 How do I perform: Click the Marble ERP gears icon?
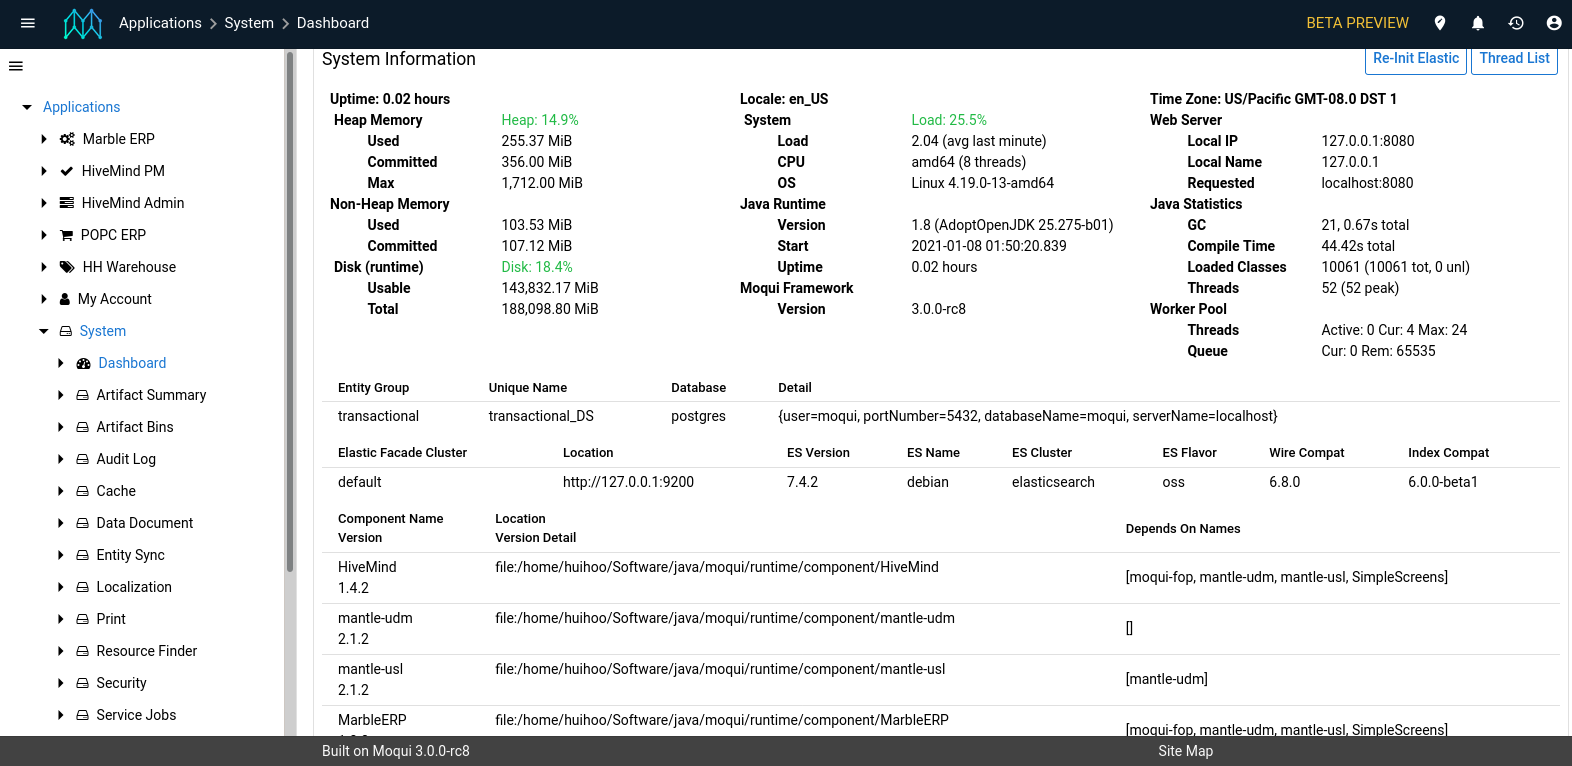tap(67, 139)
